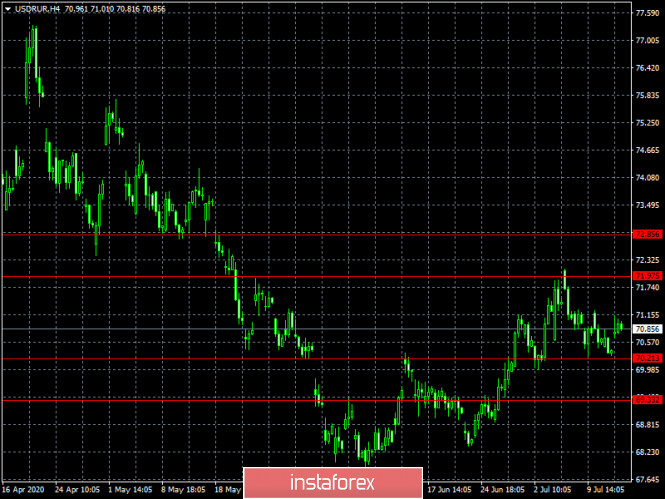Select the dotted horizontal line at 72.856
This screenshot has height=499, width=665.
[x=300, y=234]
